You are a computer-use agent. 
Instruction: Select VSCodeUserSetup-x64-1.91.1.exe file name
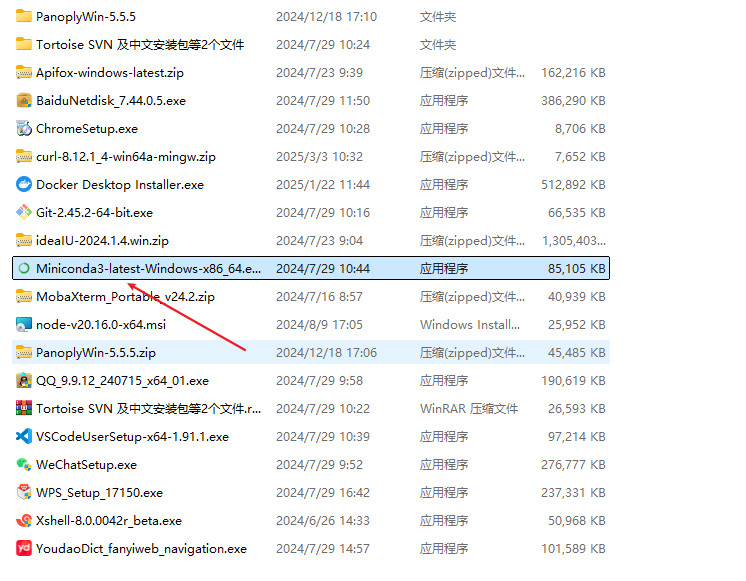(x=133, y=436)
